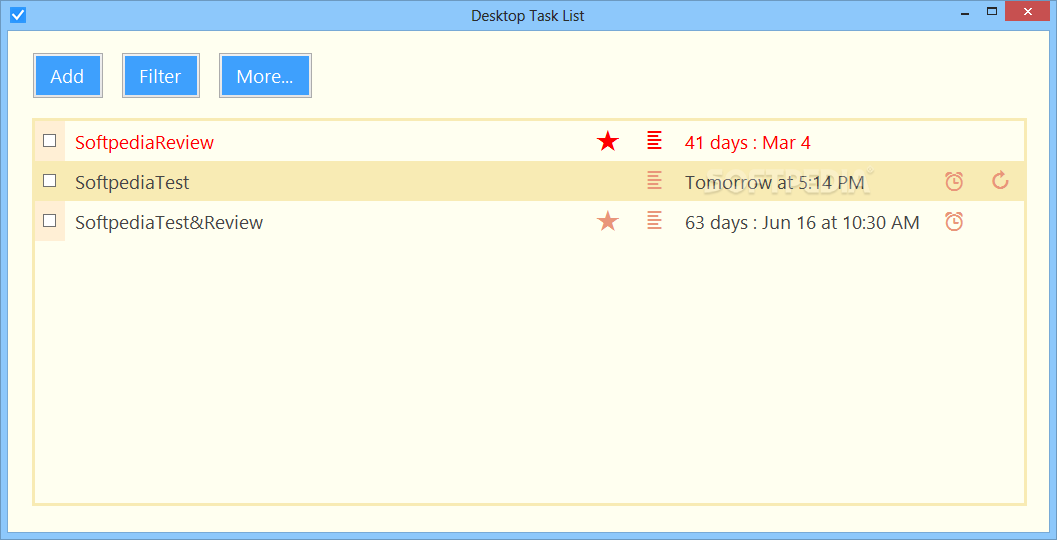Click the alarm clock on SoftpediaTest
The image size is (1057, 540).
[x=954, y=181]
